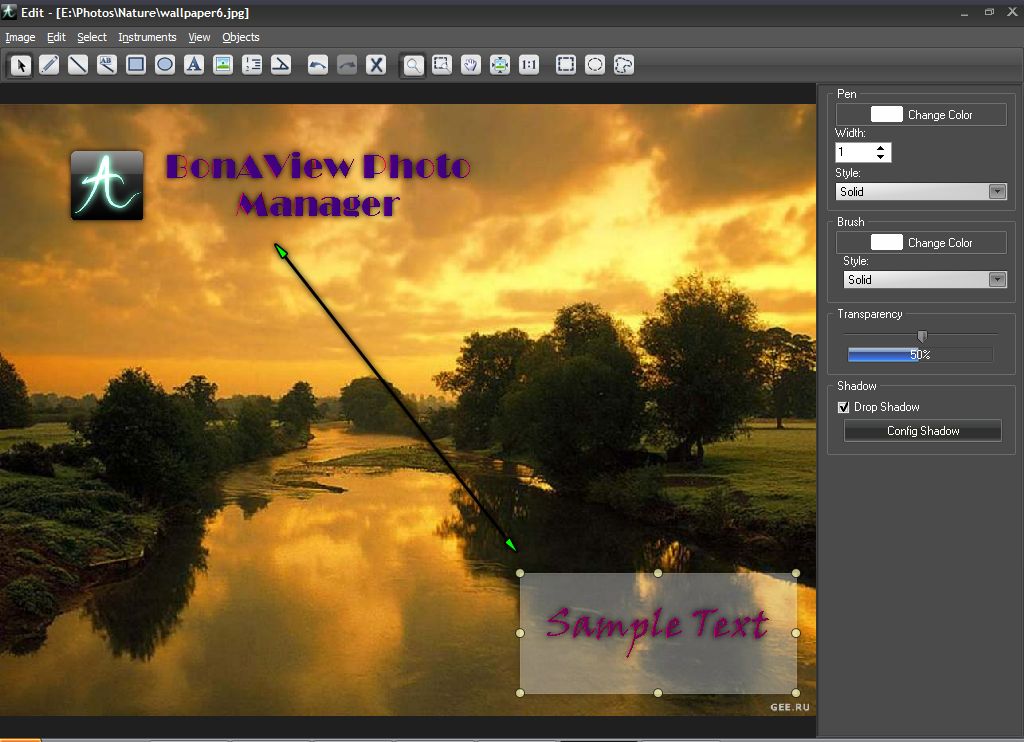Select the arrow pointer tool
Image resolution: width=1024 pixels, height=742 pixels.
tap(20, 65)
